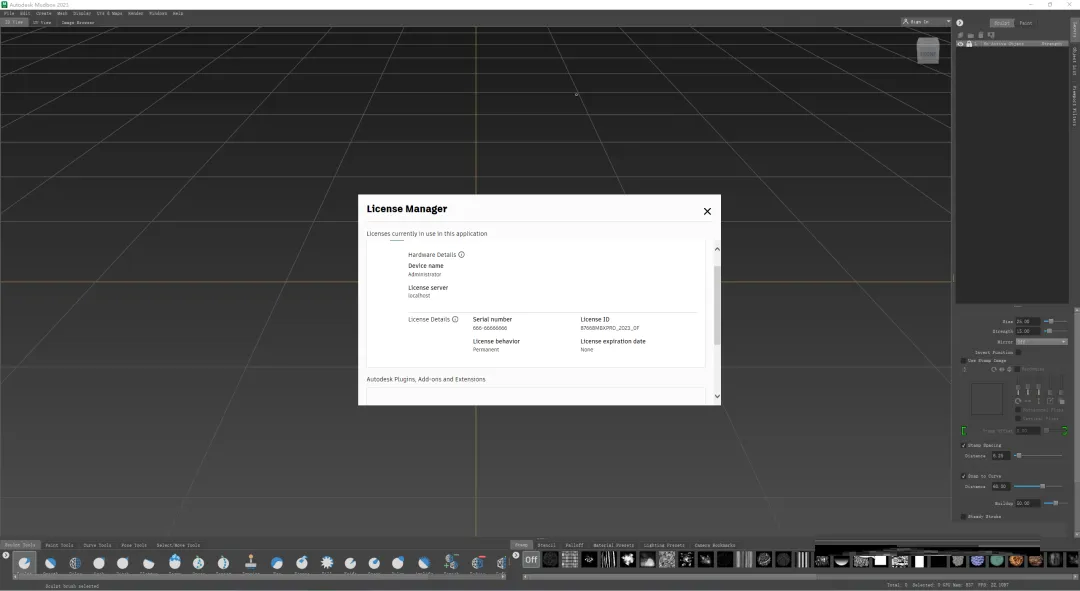The image size is (1080, 591).
Task: Open the Mirror dropdown
Action: [1041, 342]
